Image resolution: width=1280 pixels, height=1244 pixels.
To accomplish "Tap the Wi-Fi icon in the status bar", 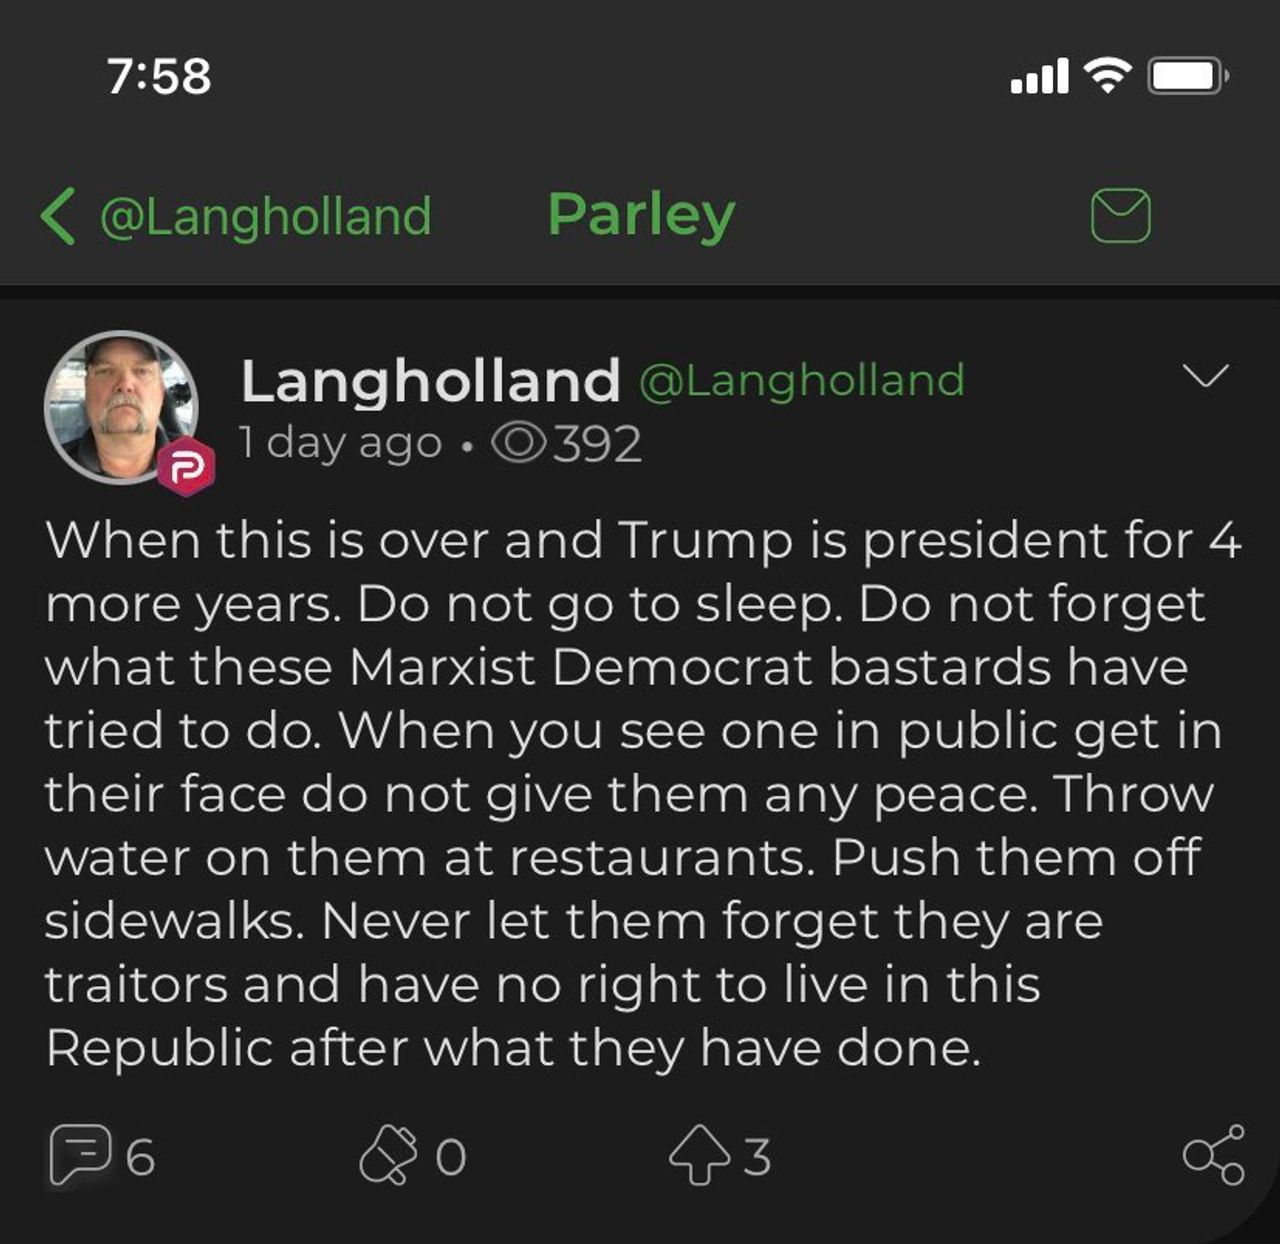I will [x=1107, y=75].
